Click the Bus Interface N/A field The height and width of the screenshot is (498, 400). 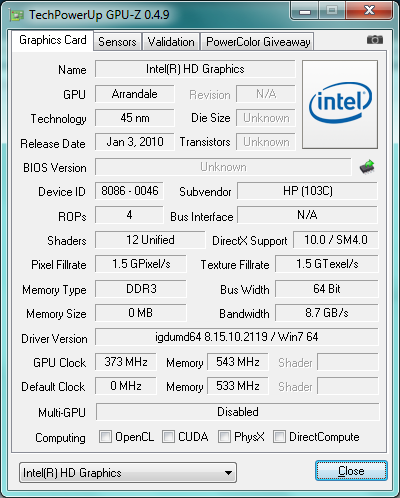[x=307, y=215]
